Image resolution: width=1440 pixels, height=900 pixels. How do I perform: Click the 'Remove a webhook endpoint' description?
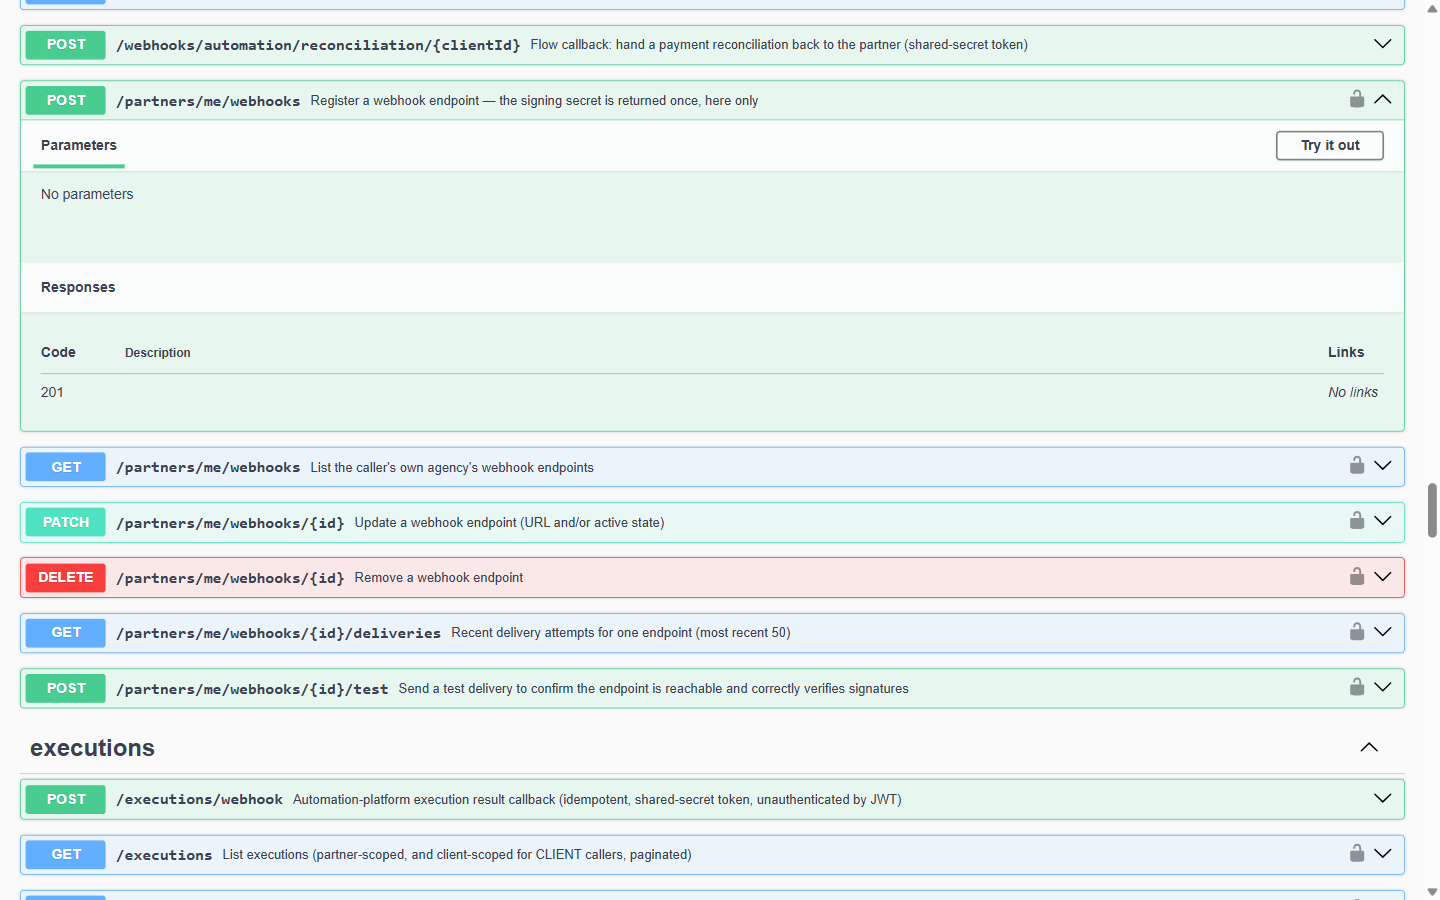coord(439,578)
